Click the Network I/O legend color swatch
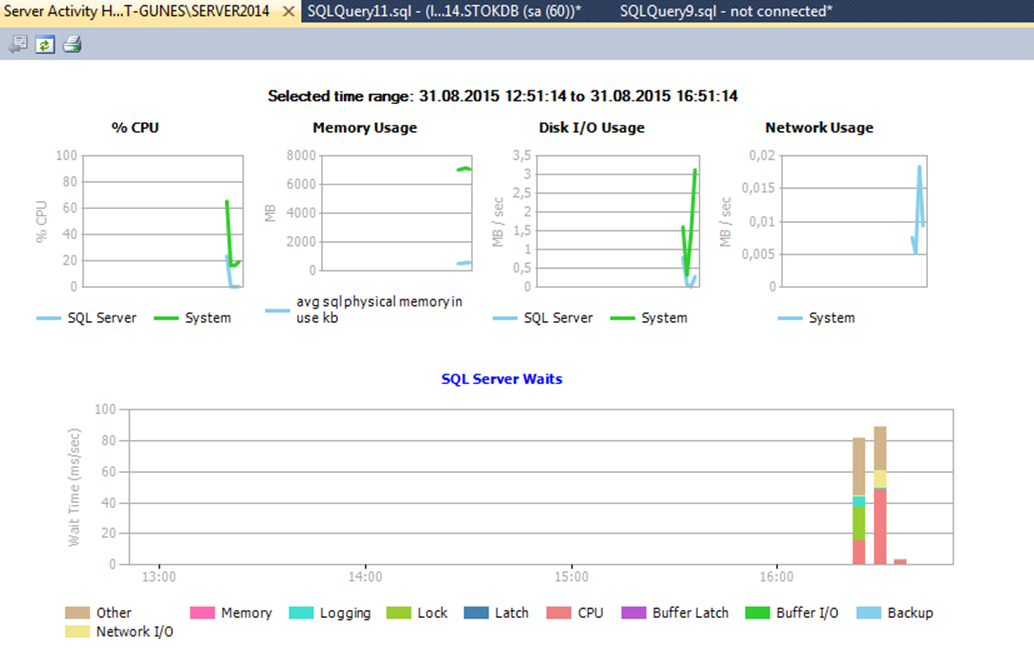The width and height of the screenshot is (1034, 659). coord(77,632)
